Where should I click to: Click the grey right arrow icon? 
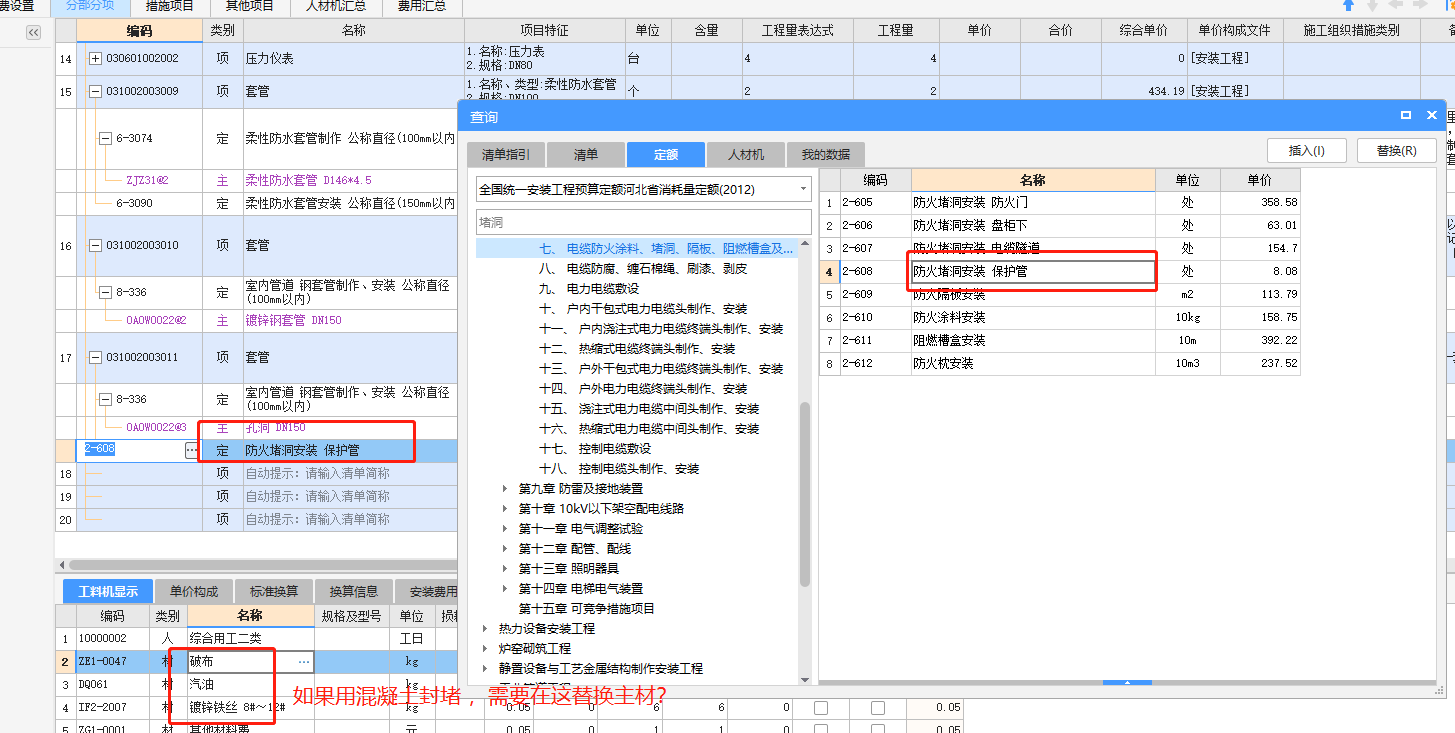coord(1419,6)
